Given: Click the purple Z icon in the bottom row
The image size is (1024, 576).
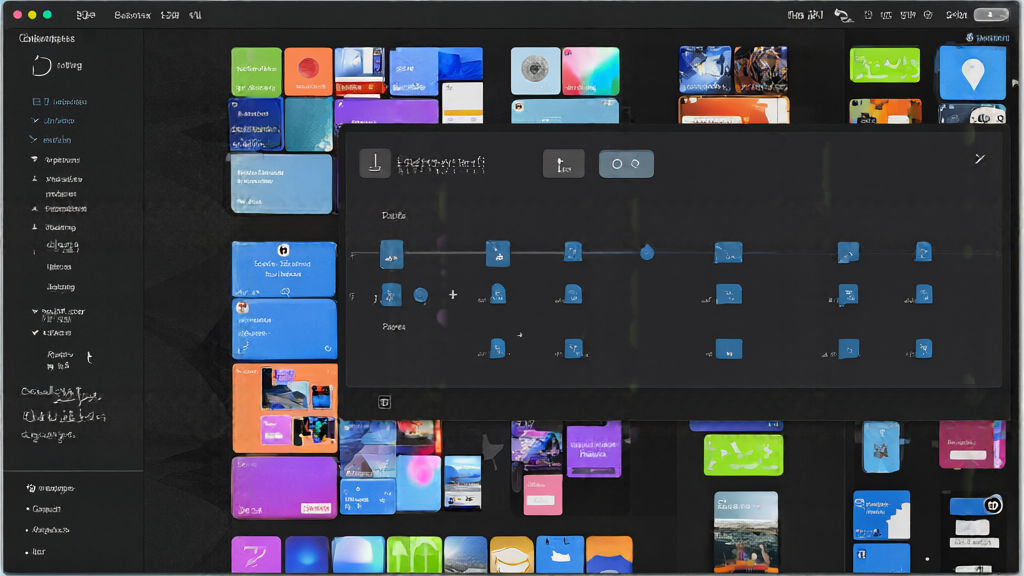Looking at the screenshot, I should point(256,555).
